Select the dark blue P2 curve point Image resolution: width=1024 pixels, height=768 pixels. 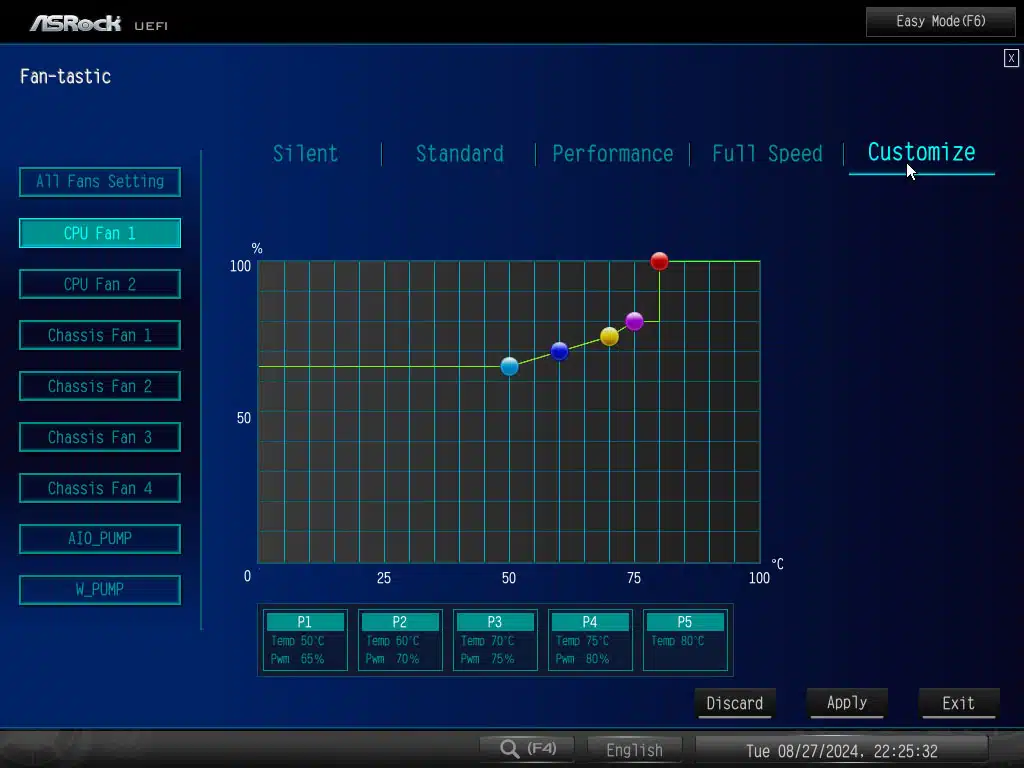point(559,351)
